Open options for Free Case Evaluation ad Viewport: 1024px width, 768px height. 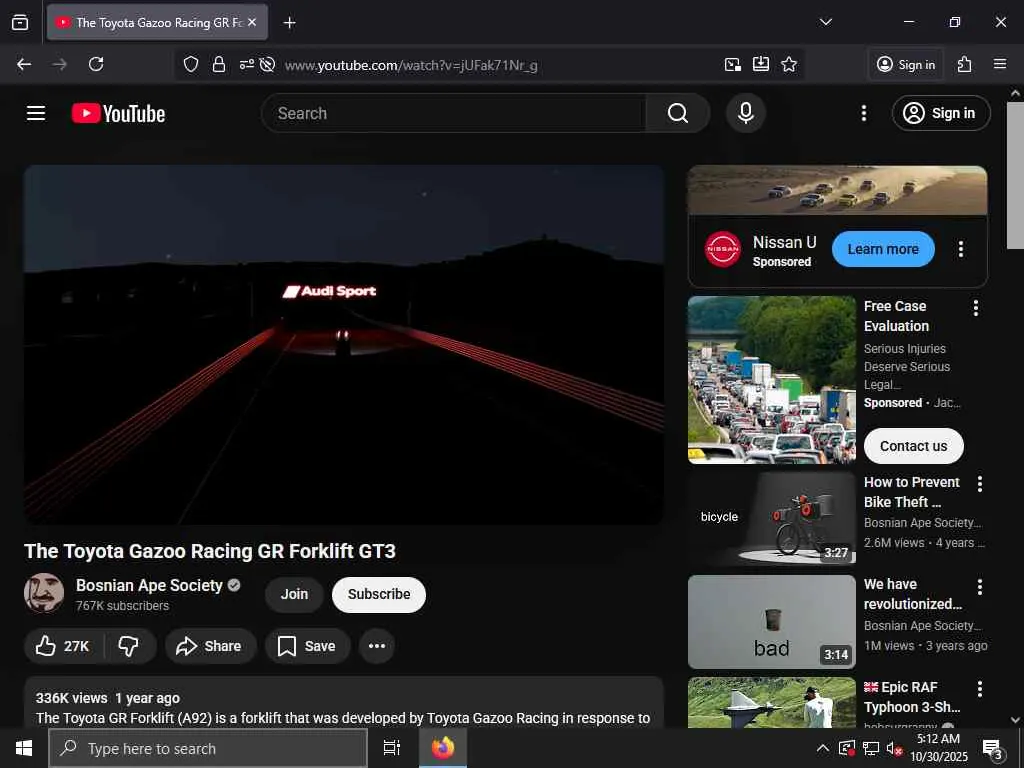click(x=976, y=308)
